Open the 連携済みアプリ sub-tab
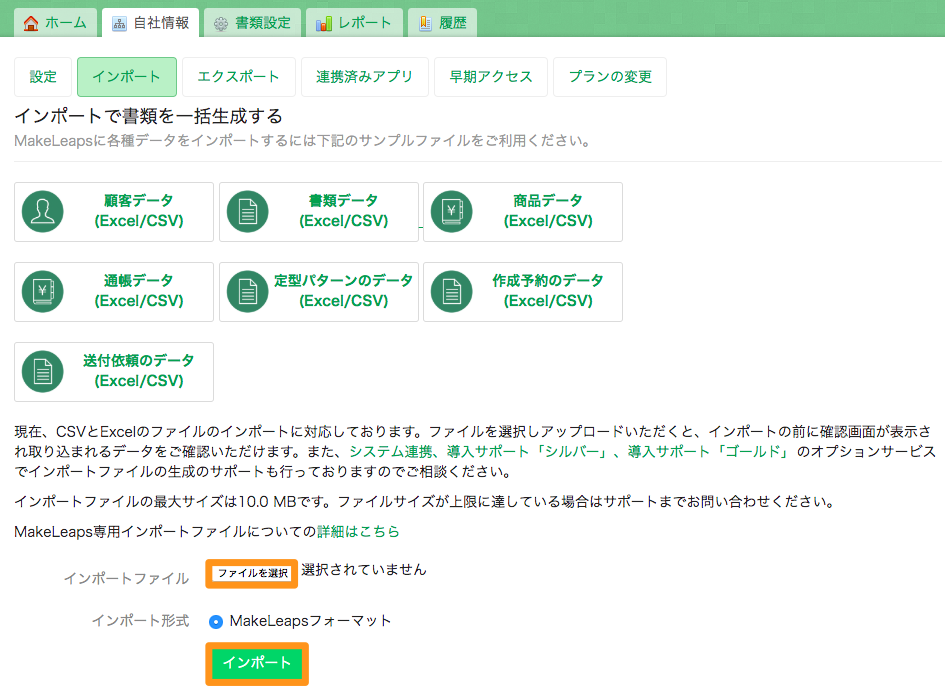The width and height of the screenshot is (945, 695). 365,77
